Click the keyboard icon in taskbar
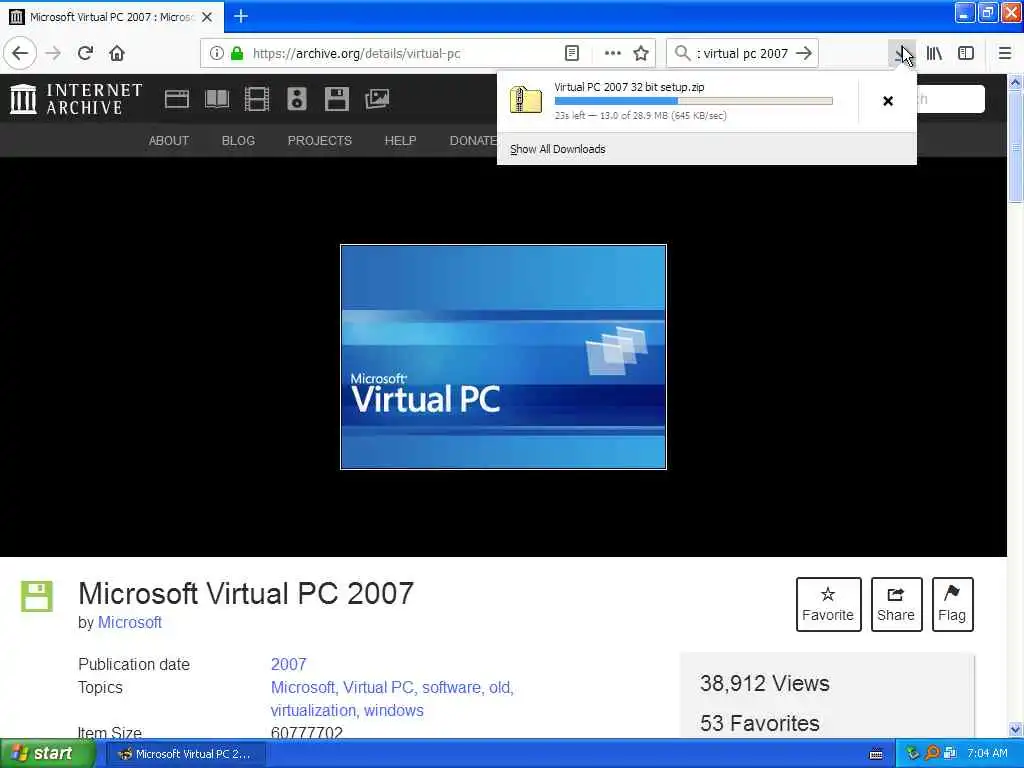Image resolution: width=1024 pixels, height=768 pixels. pyautogui.click(x=876, y=754)
